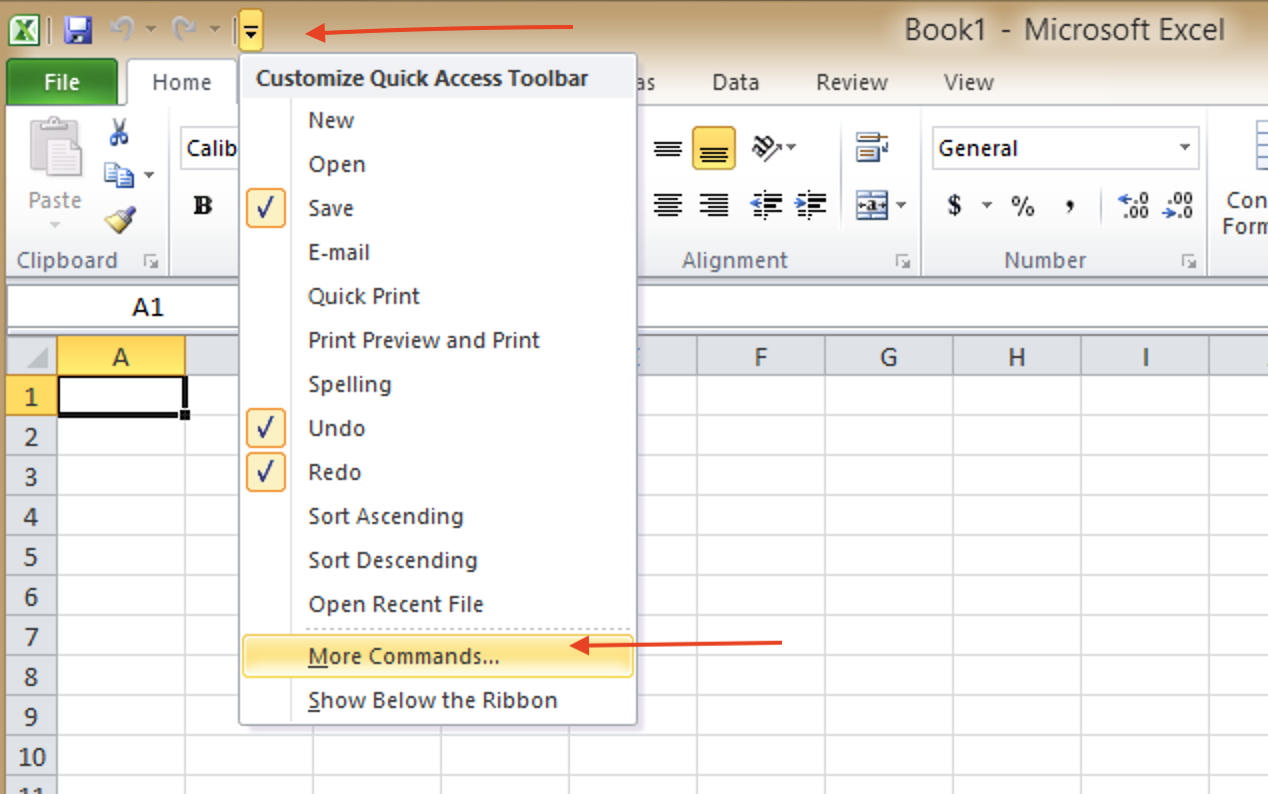Click the Comma Style icon

(x=1070, y=206)
